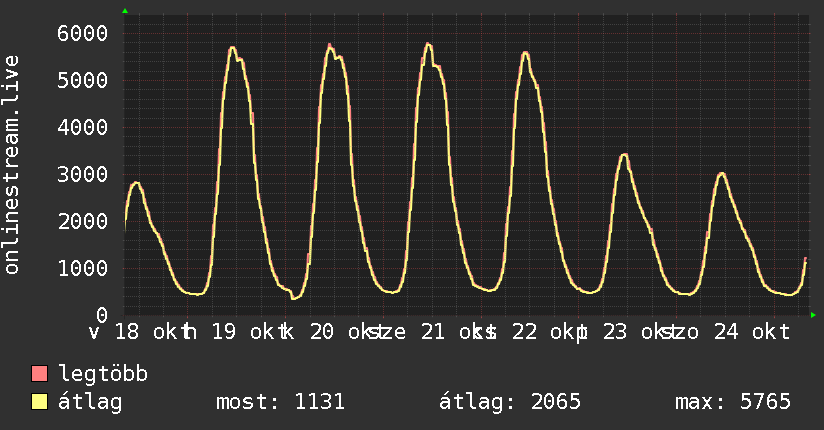This screenshot has height=430, width=824.
Task: Click the green arrow ending the x-axis
Action: [813, 315]
